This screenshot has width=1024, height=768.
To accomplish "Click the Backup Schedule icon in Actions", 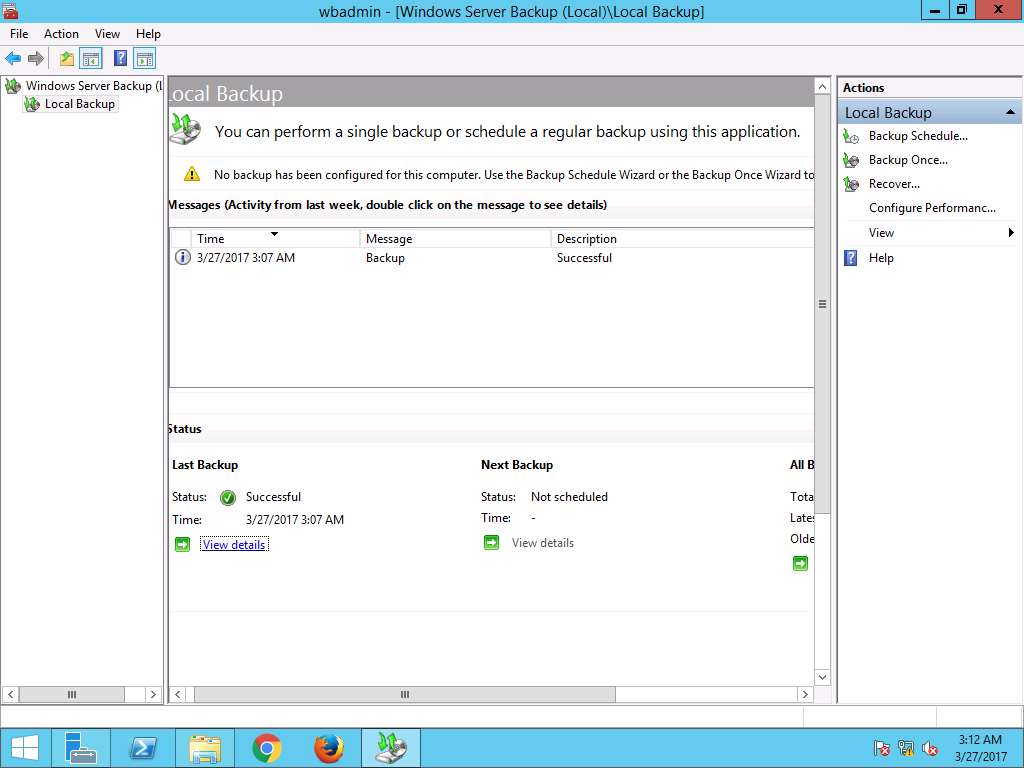I will click(x=851, y=136).
